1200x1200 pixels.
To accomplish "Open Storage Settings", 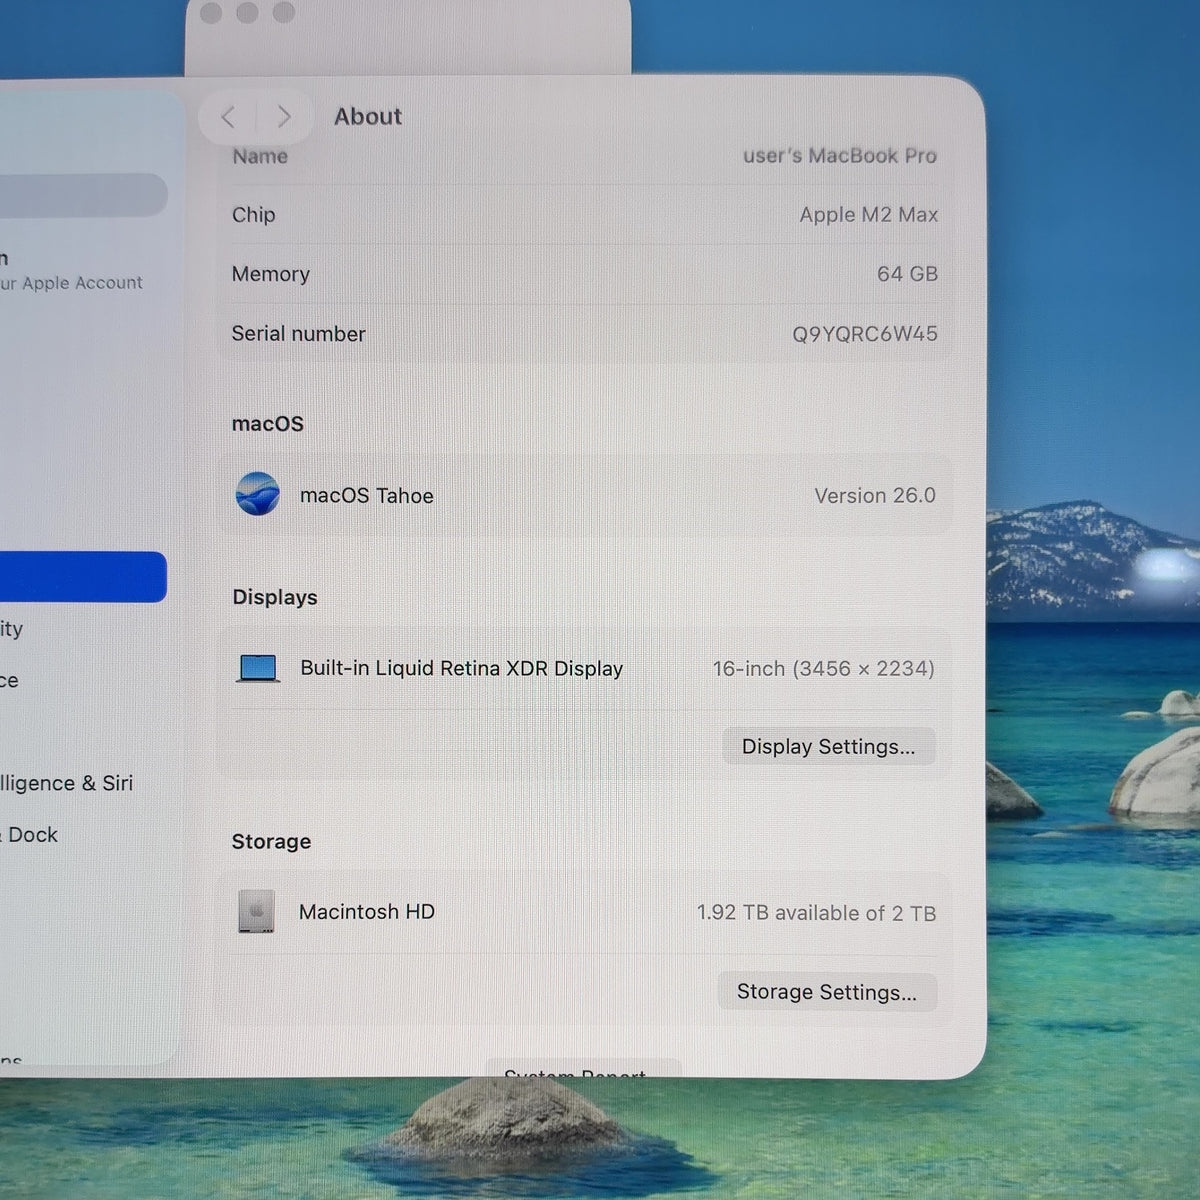I will point(827,992).
